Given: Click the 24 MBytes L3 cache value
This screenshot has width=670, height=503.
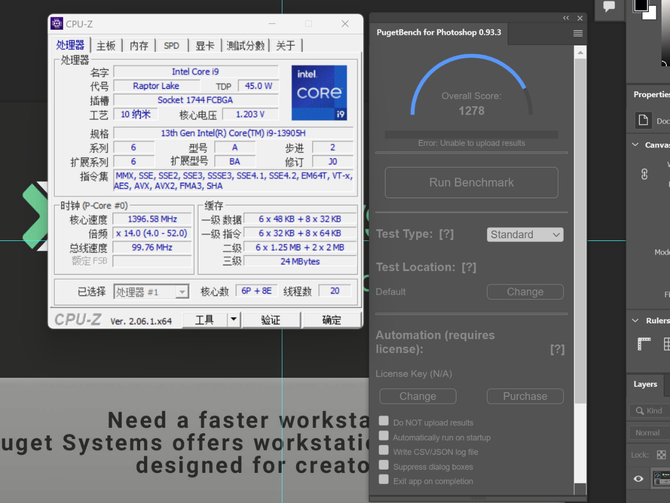Looking at the screenshot, I should tap(300, 262).
